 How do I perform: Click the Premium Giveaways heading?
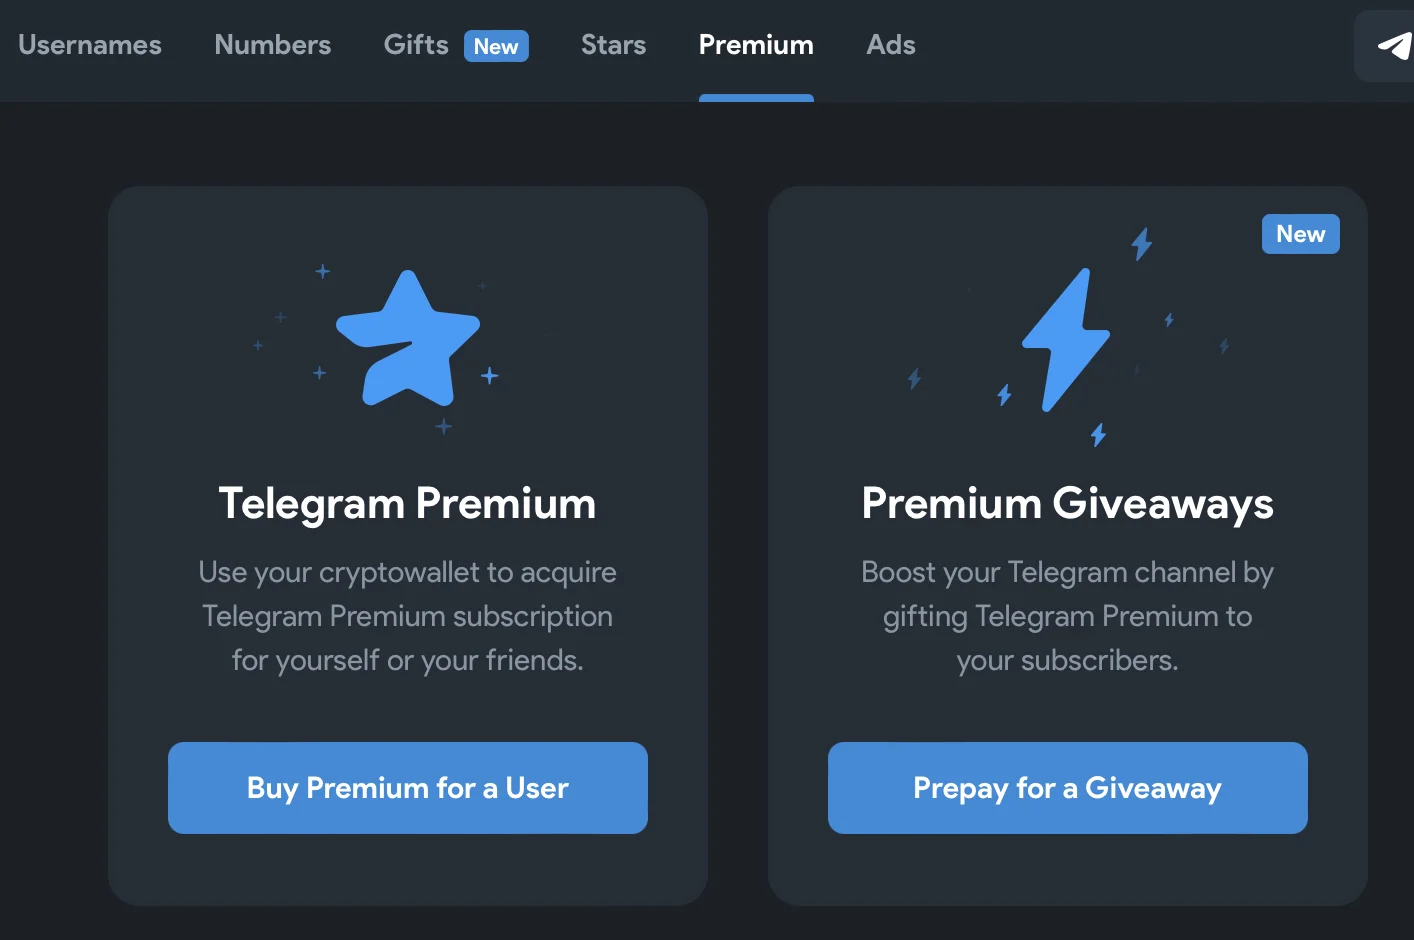point(1067,503)
